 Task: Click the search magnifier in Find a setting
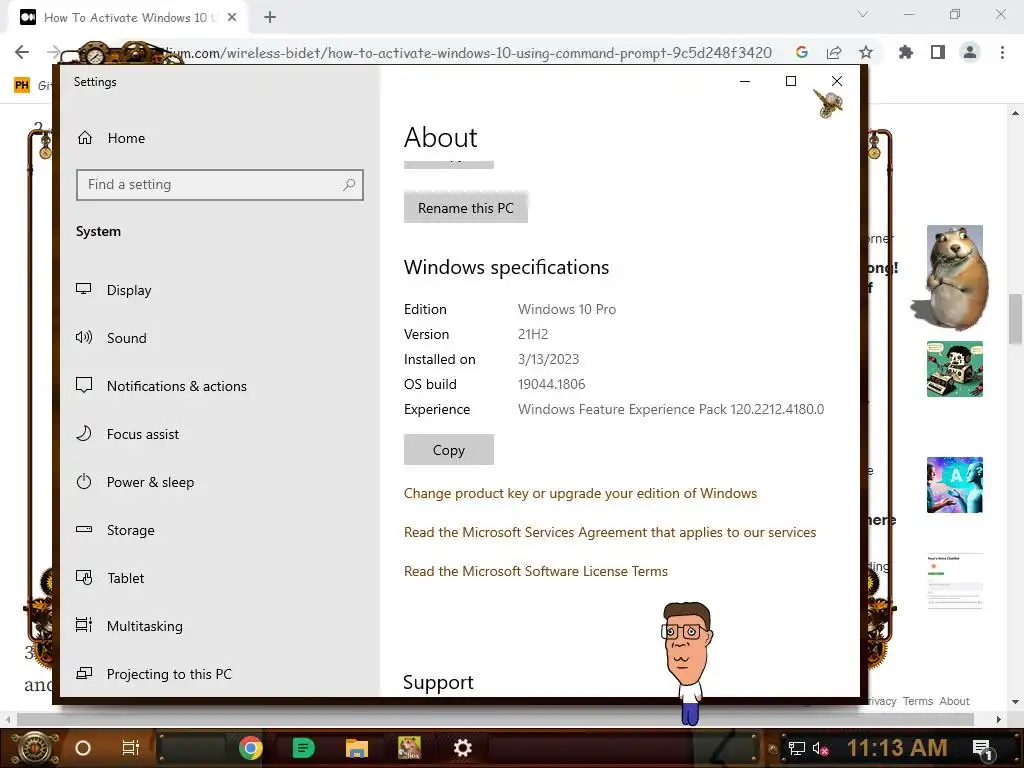click(x=349, y=185)
